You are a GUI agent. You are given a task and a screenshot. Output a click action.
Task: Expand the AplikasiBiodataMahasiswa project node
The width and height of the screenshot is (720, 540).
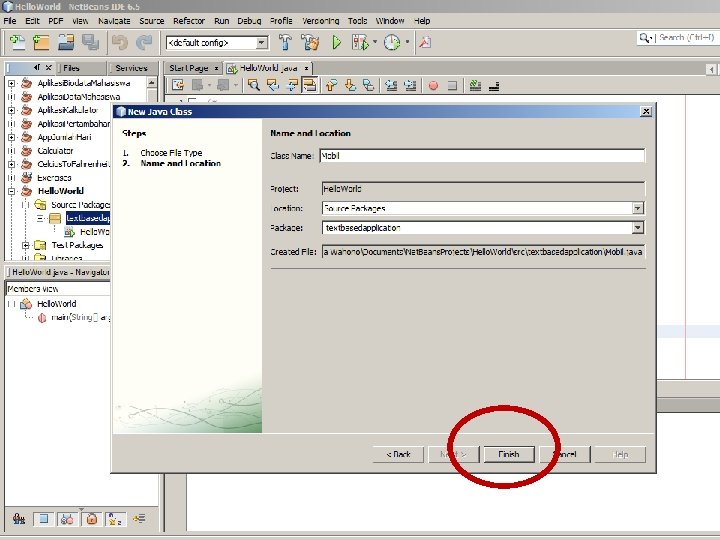click(11, 84)
